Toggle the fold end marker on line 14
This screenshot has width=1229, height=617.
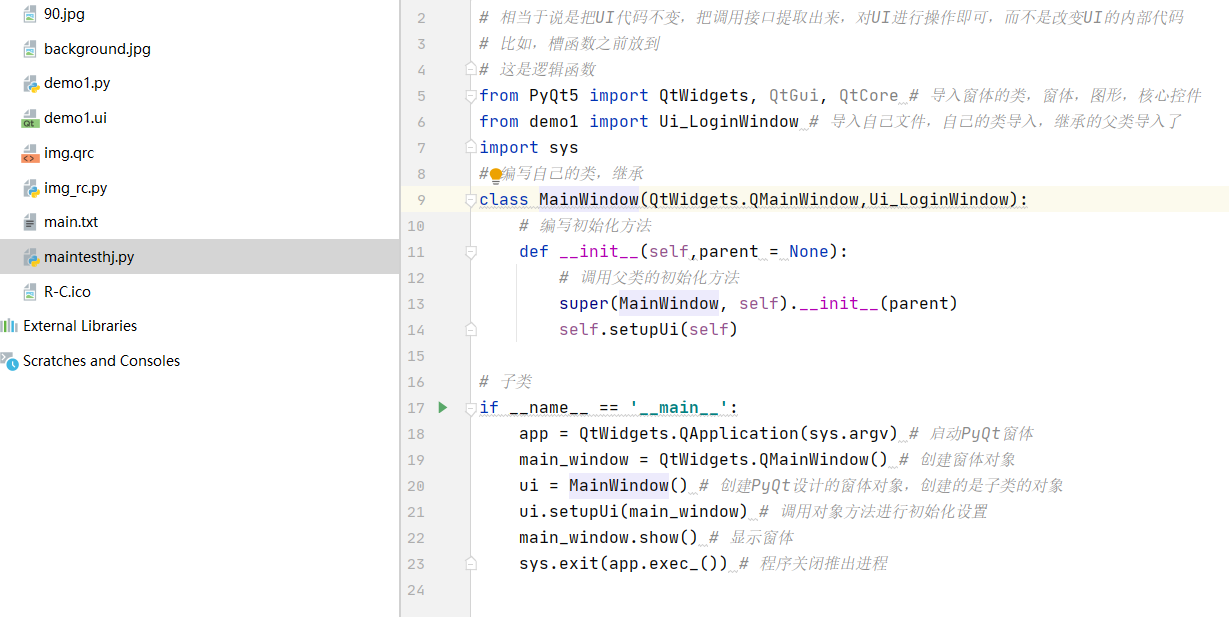(471, 329)
